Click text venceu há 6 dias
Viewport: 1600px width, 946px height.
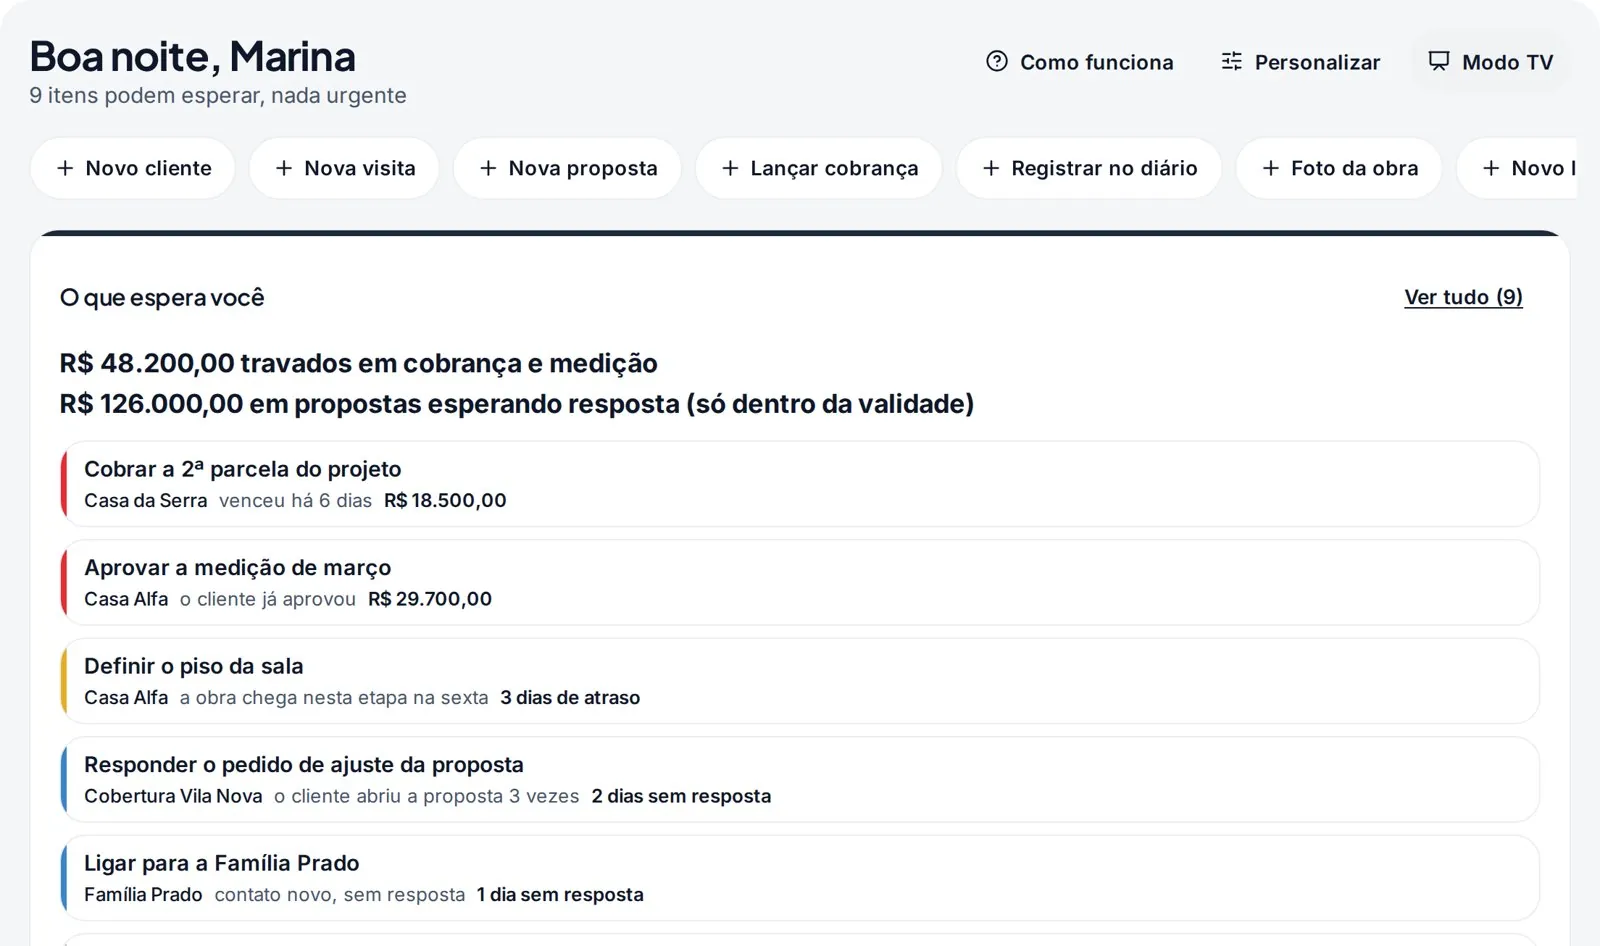(x=295, y=500)
